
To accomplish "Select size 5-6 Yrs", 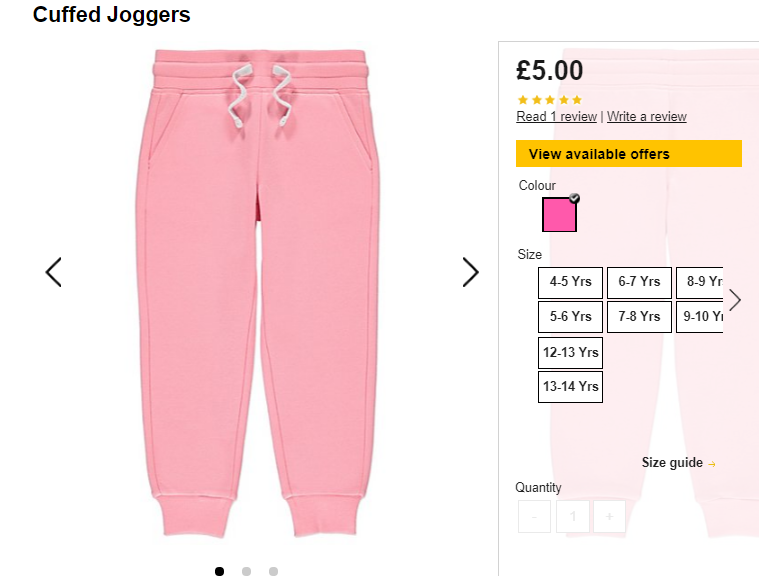I will click(x=570, y=317).
